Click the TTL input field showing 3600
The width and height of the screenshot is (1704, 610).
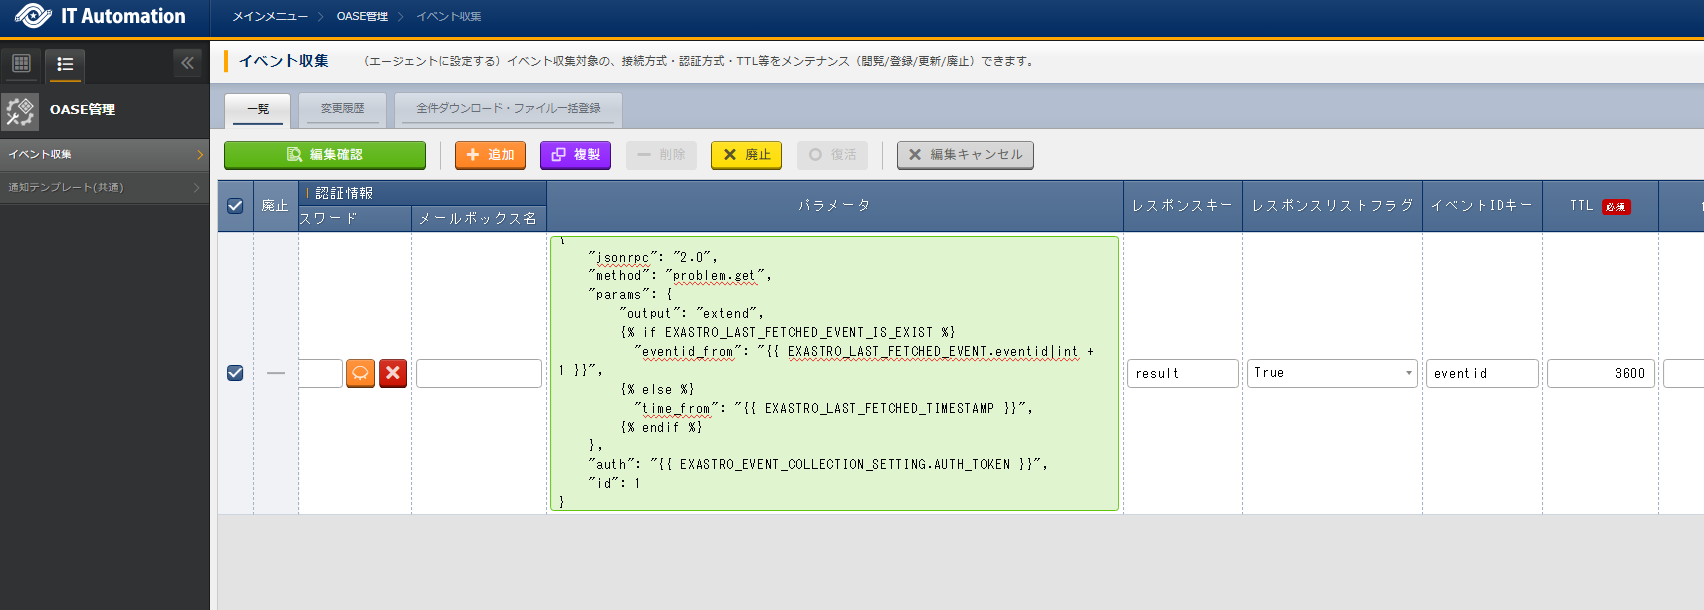click(1602, 373)
